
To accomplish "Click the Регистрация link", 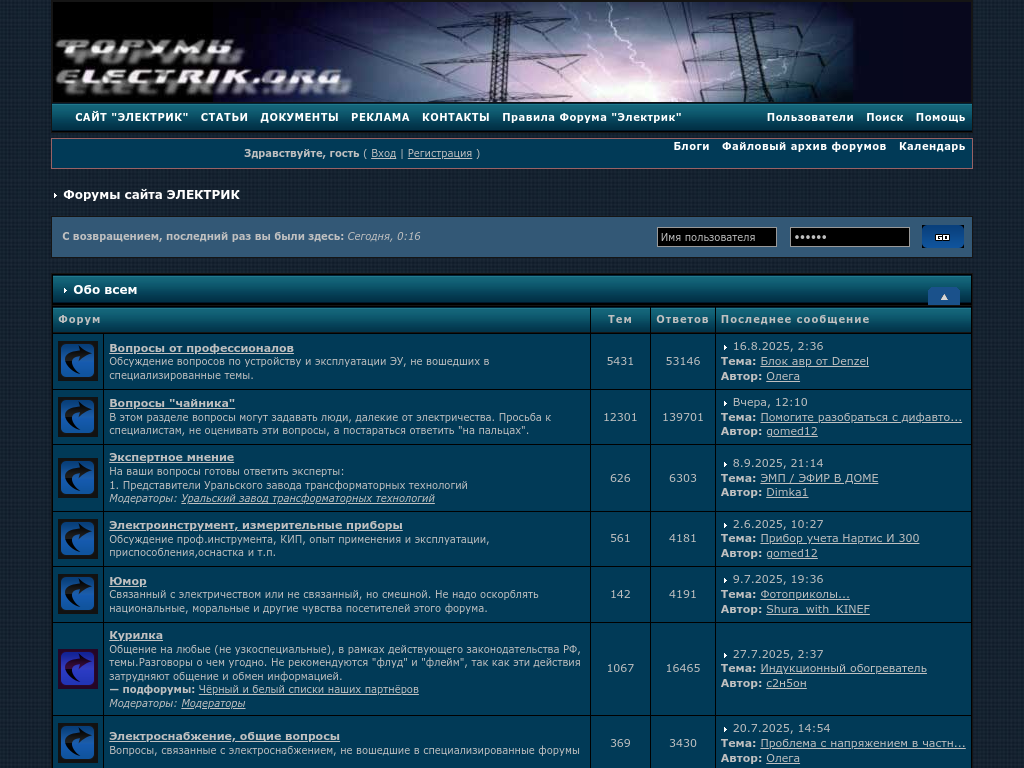I will [x=439, y=154].
